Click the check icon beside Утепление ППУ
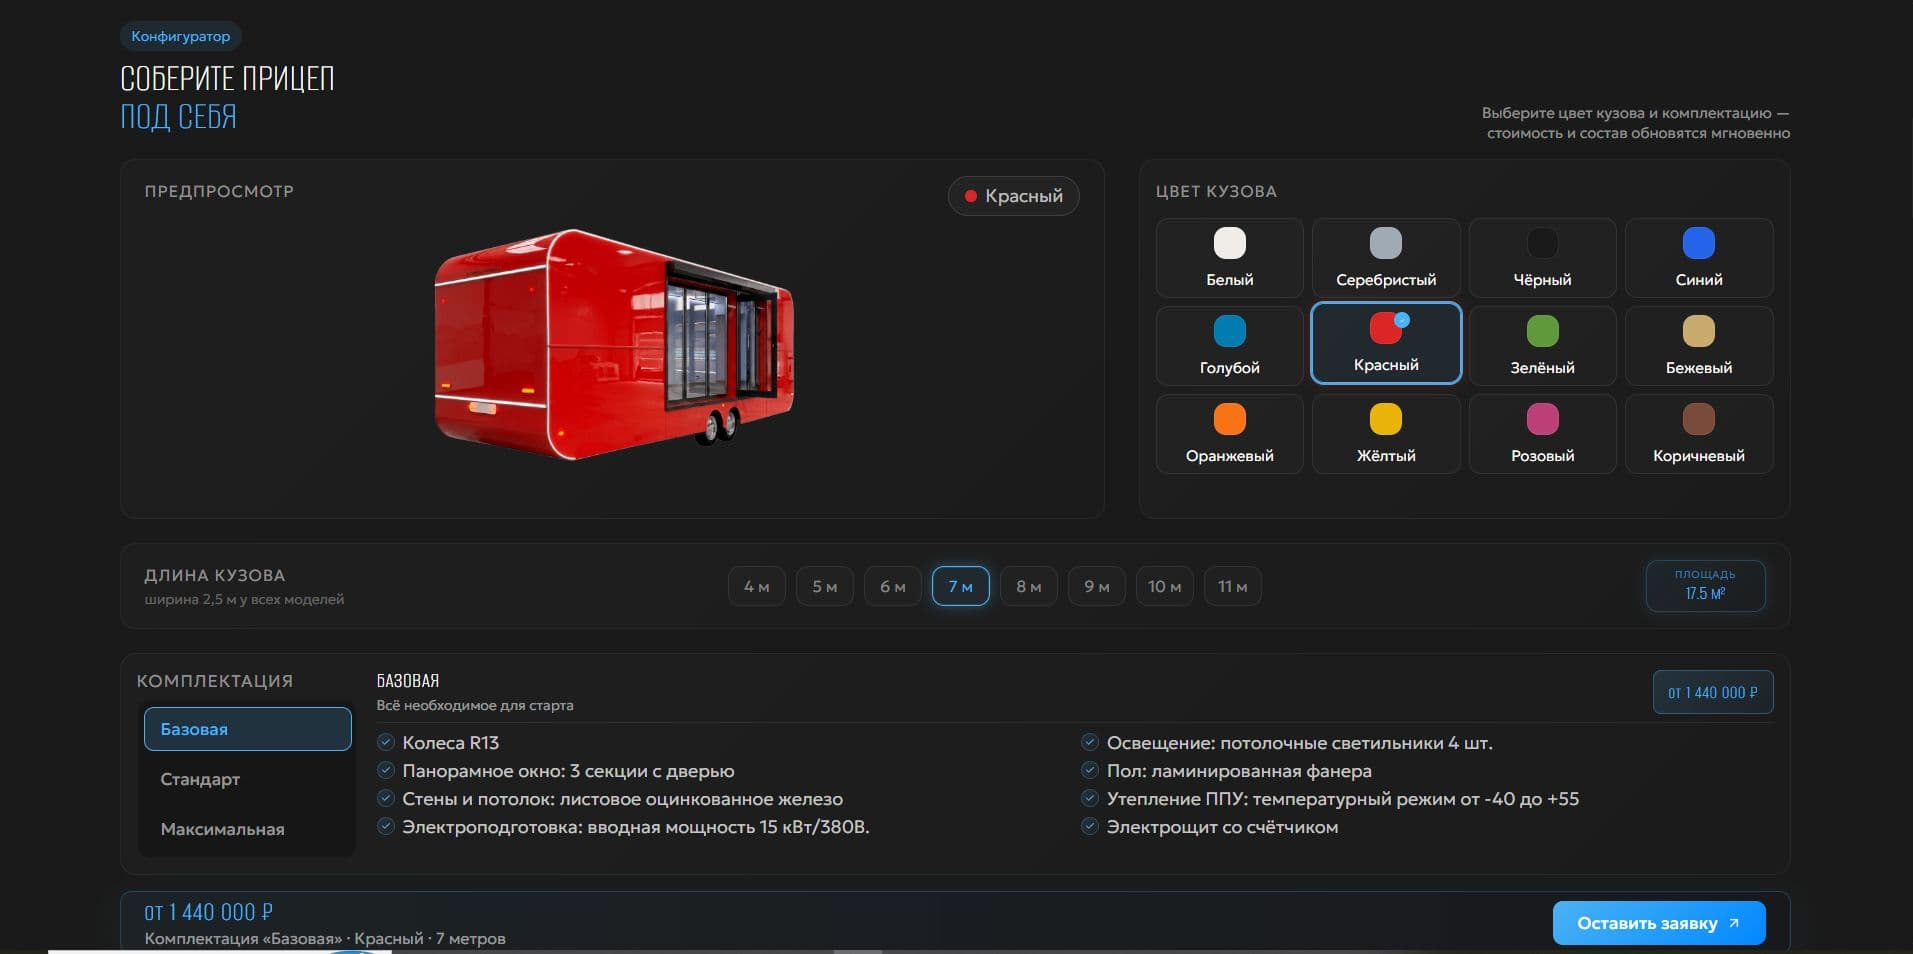The width and height of the screenshot is (1913, 954). 1090,798
